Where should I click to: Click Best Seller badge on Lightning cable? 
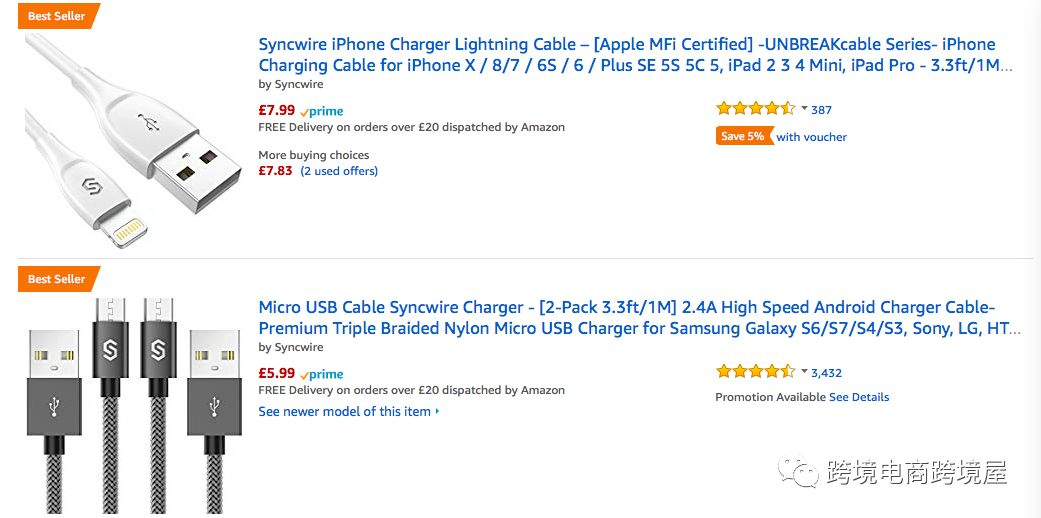tap(55, 16)
